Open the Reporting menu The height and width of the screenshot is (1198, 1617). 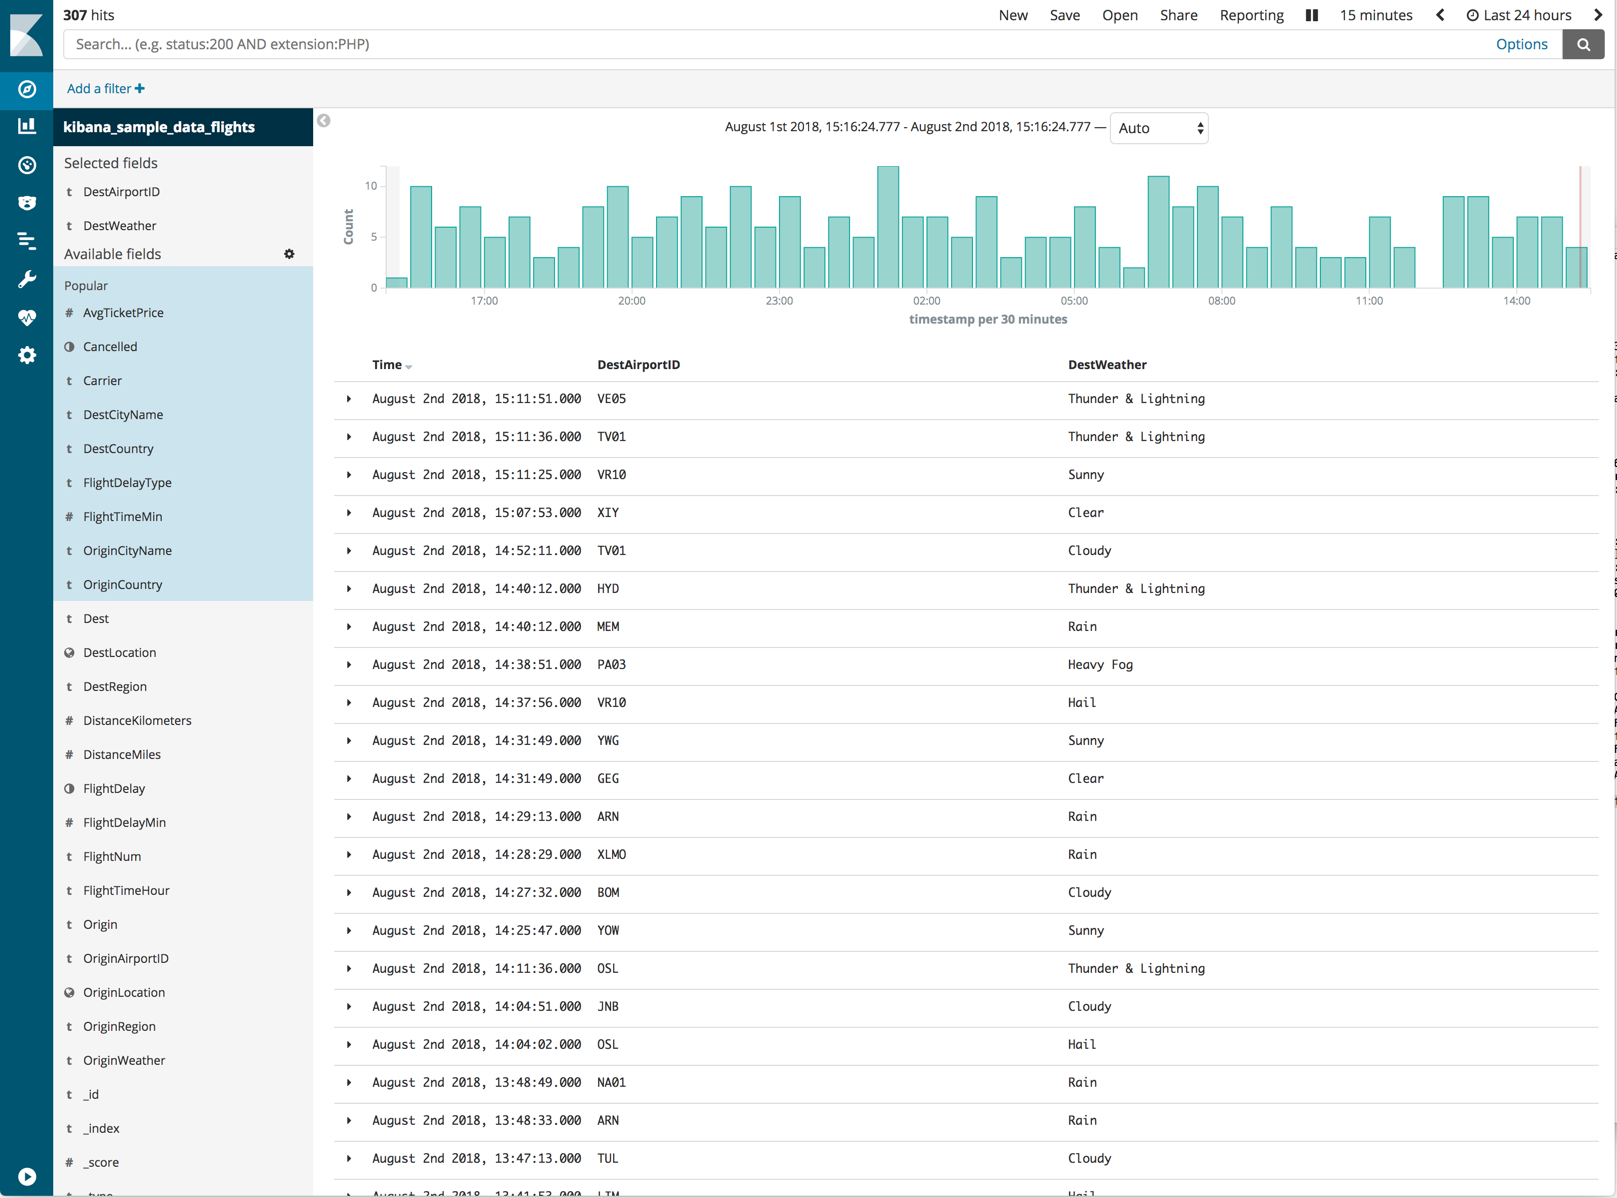[x=1251, y=15]
